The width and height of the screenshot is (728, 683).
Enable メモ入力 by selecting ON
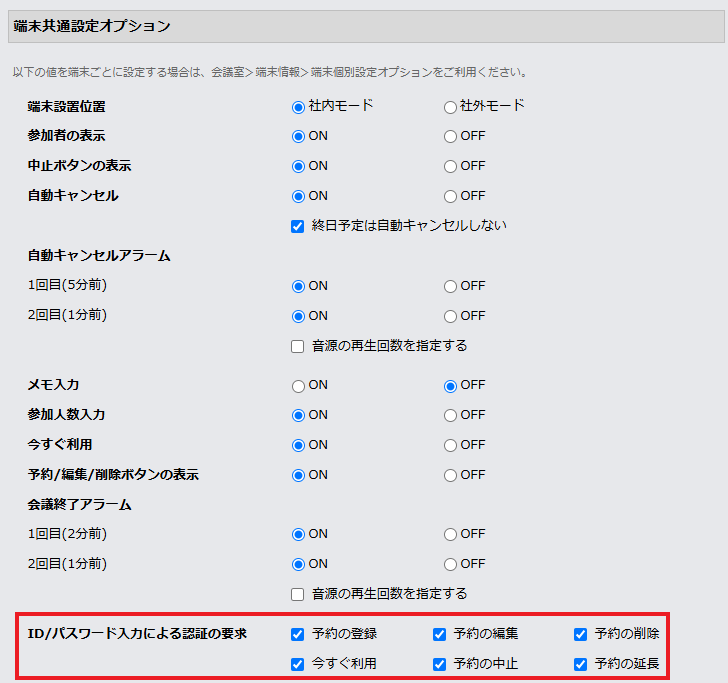[298, 385]
